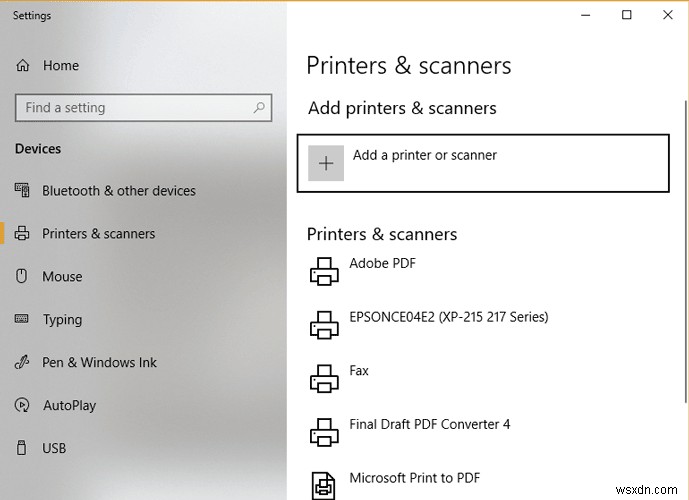
Task: Click the search magnifier icon
Action: [259, 107]
